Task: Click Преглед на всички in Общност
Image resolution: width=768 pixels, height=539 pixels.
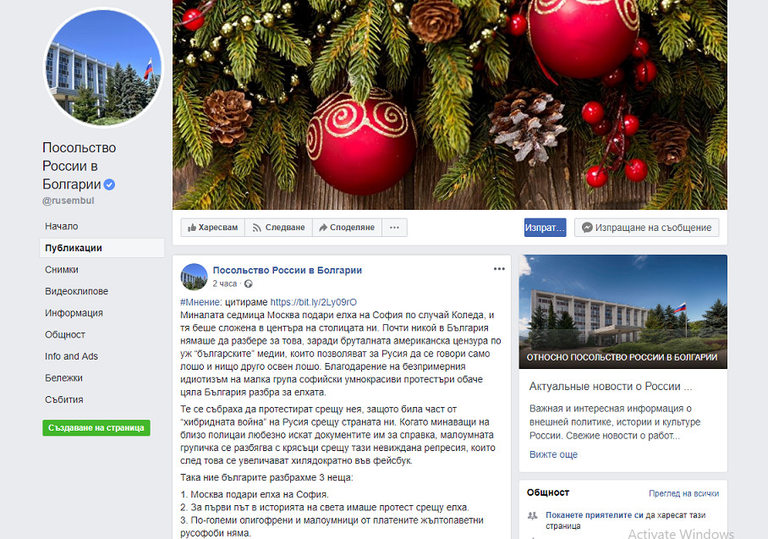Action: [x=684, y=493]
